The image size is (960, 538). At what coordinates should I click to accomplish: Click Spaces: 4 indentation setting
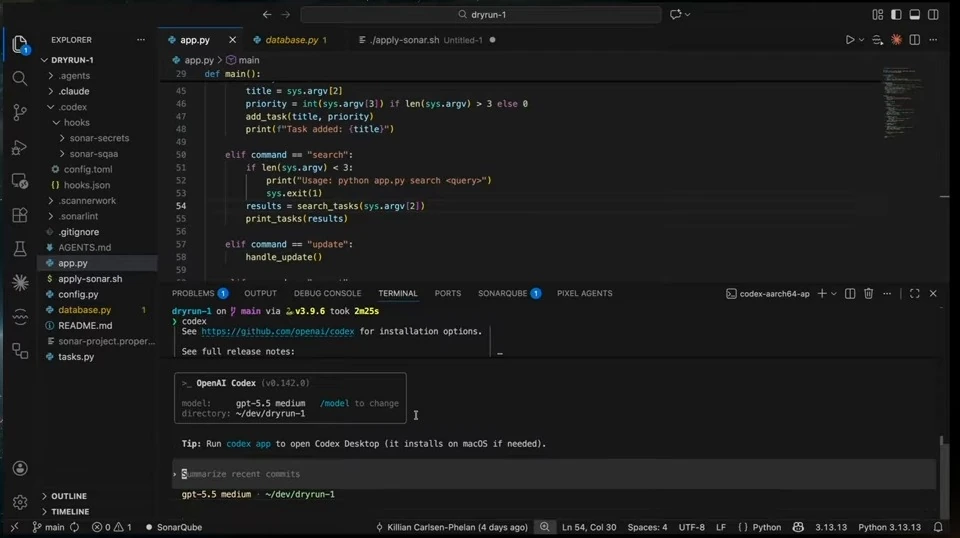point(647,527)
